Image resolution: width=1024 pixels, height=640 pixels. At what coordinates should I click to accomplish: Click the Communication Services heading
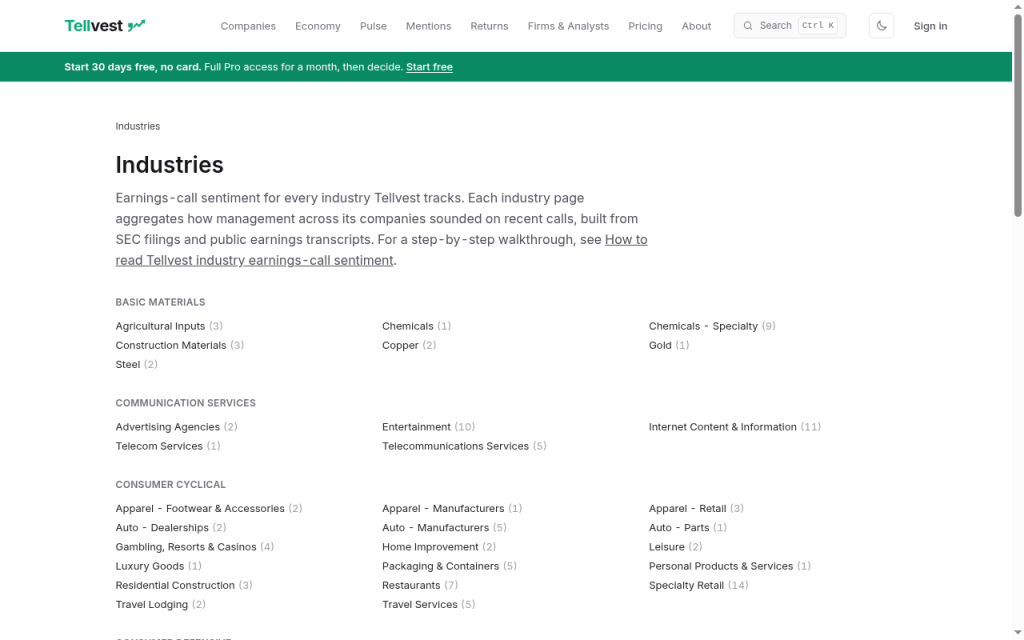click(185, 404)
